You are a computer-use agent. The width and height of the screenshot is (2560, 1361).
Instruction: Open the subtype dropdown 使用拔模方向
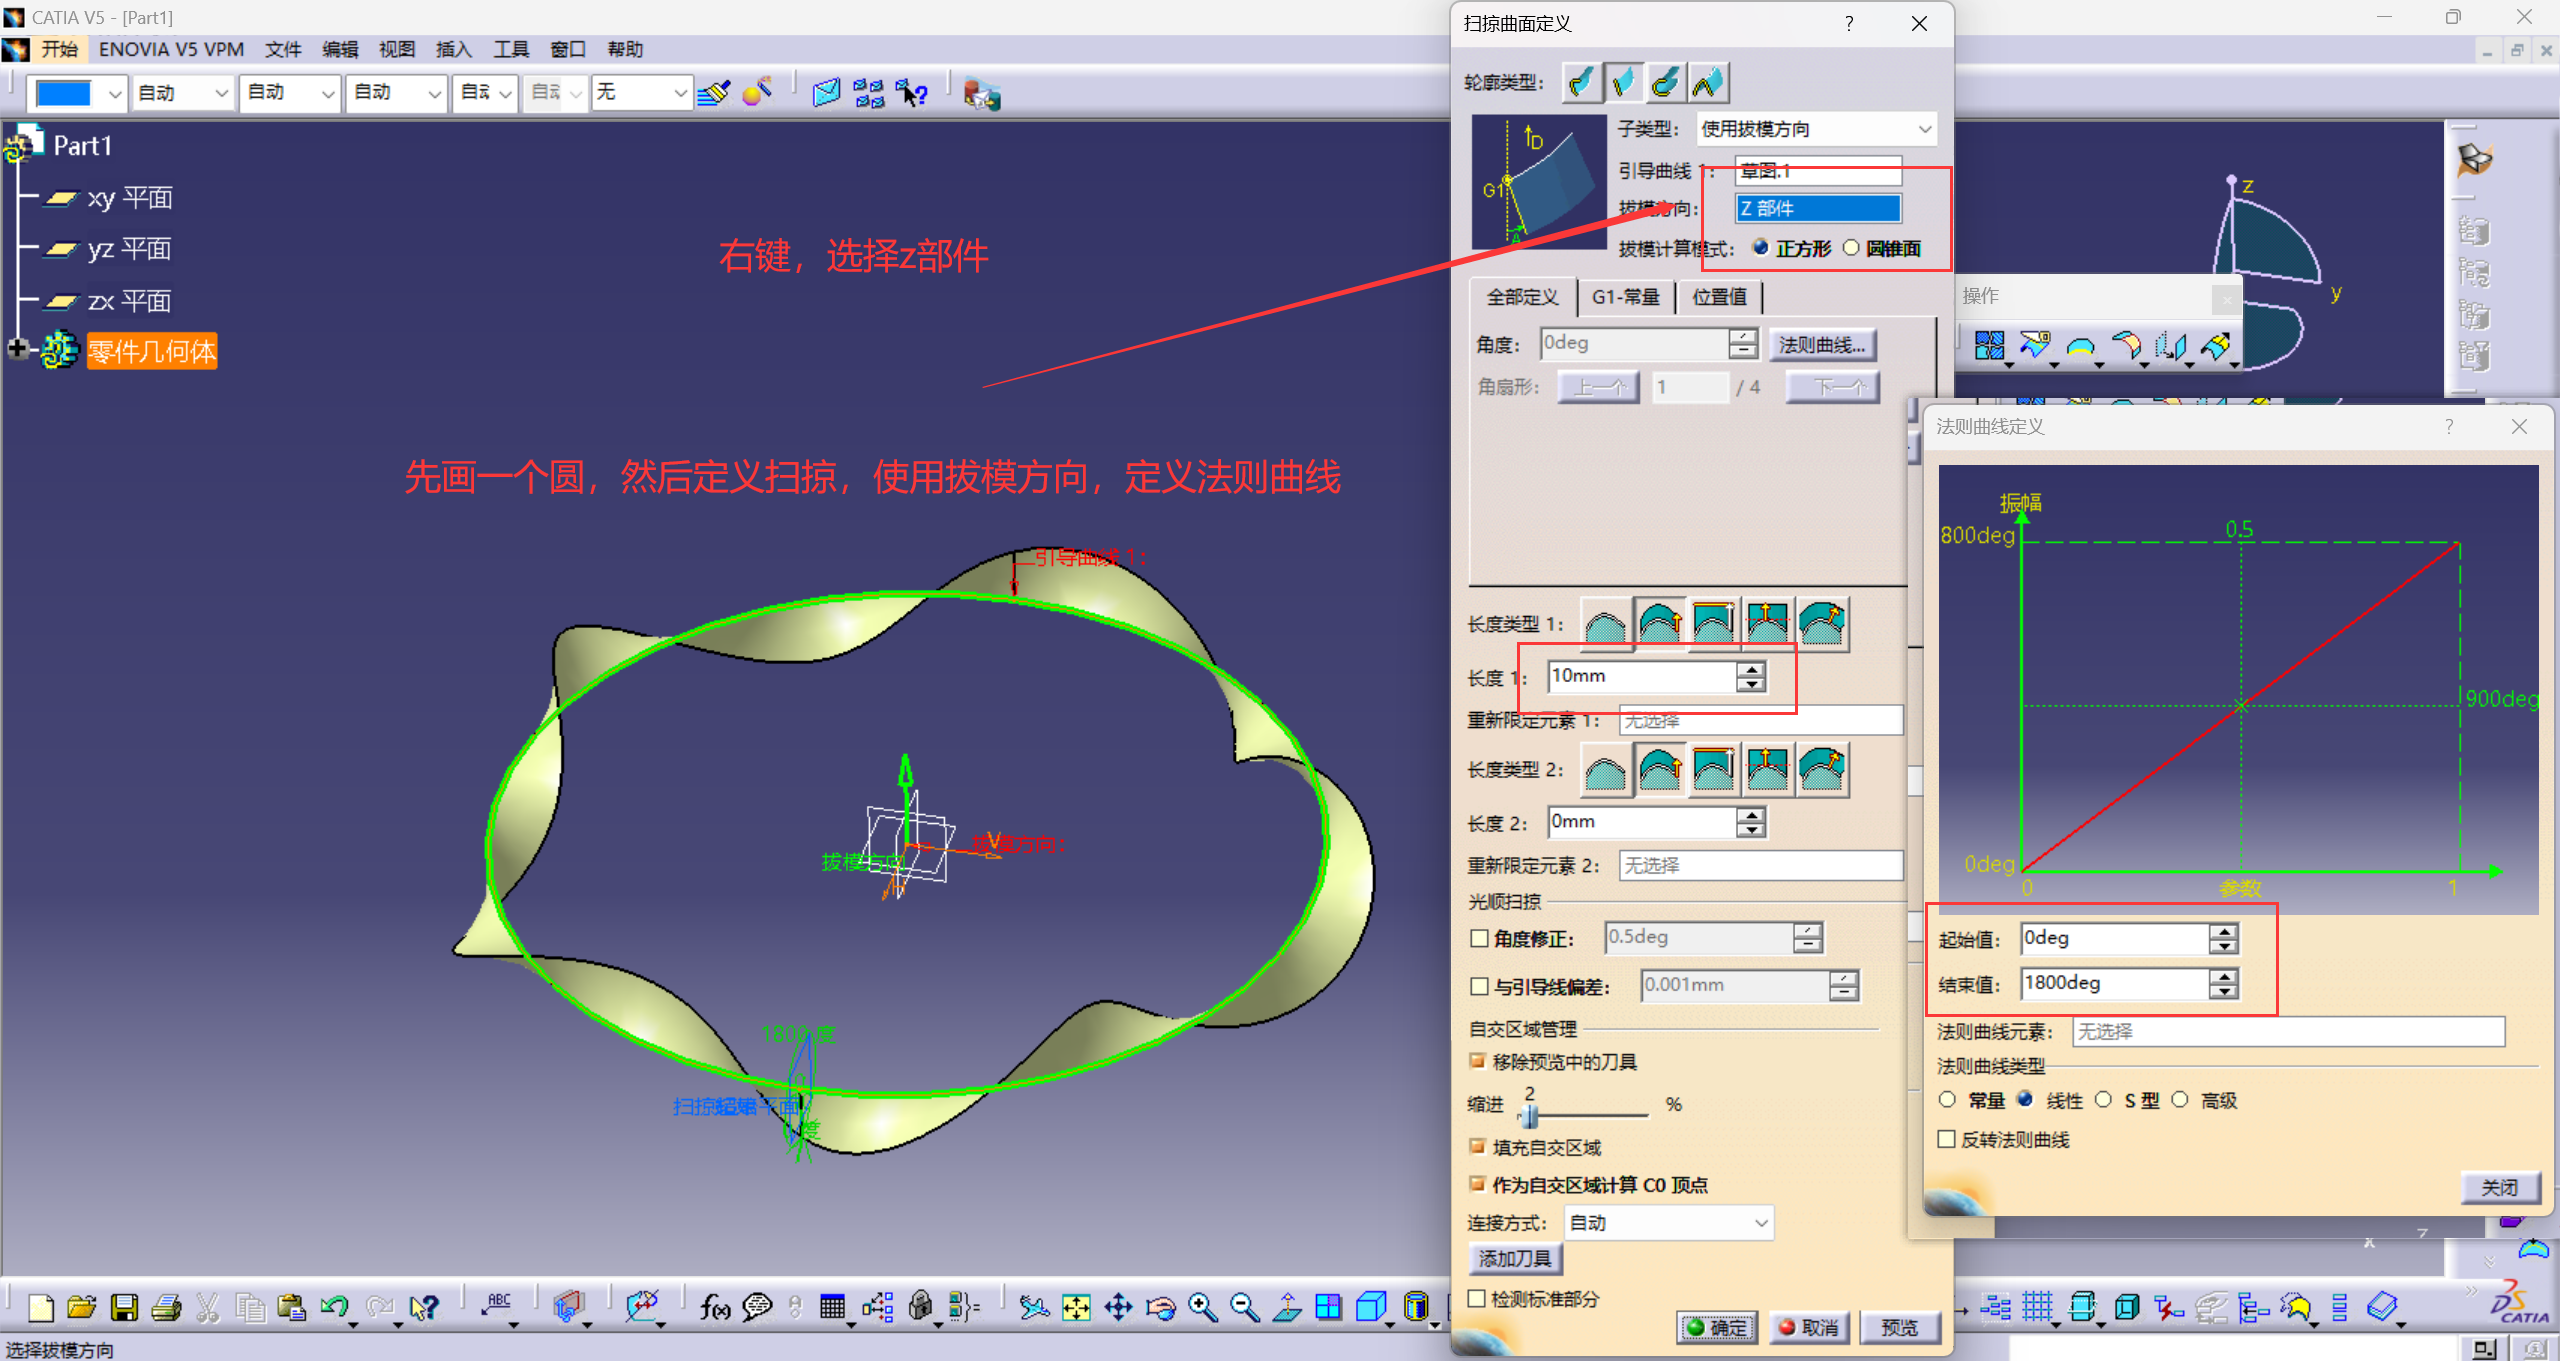pos(1816,129)
